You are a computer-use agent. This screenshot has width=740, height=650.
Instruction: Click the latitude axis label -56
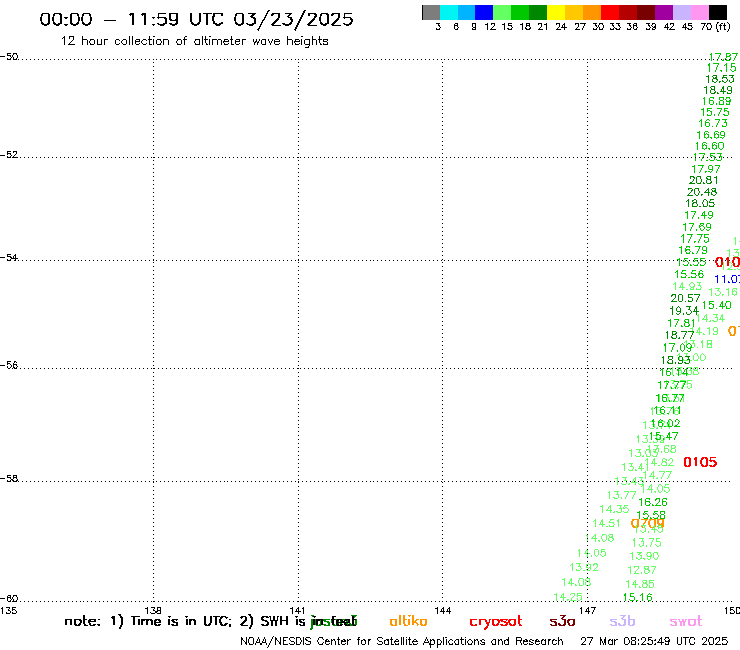pos(9,365)
